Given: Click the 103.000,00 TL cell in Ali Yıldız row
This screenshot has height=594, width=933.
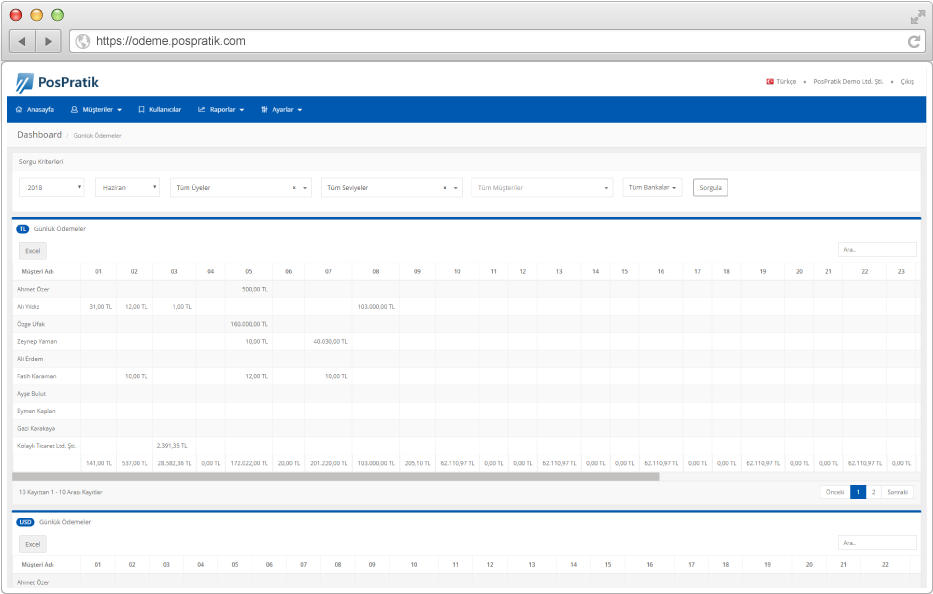Looking at the screenshot, I should 376,307.
